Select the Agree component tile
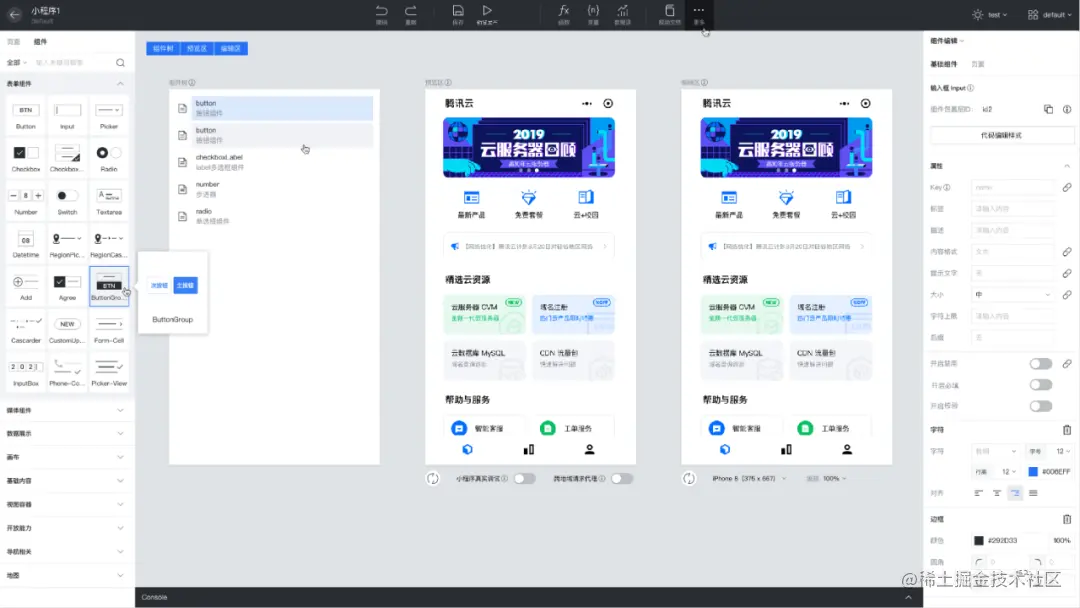The width and height of the screenshot is (1080, 608). pos(67,287)
